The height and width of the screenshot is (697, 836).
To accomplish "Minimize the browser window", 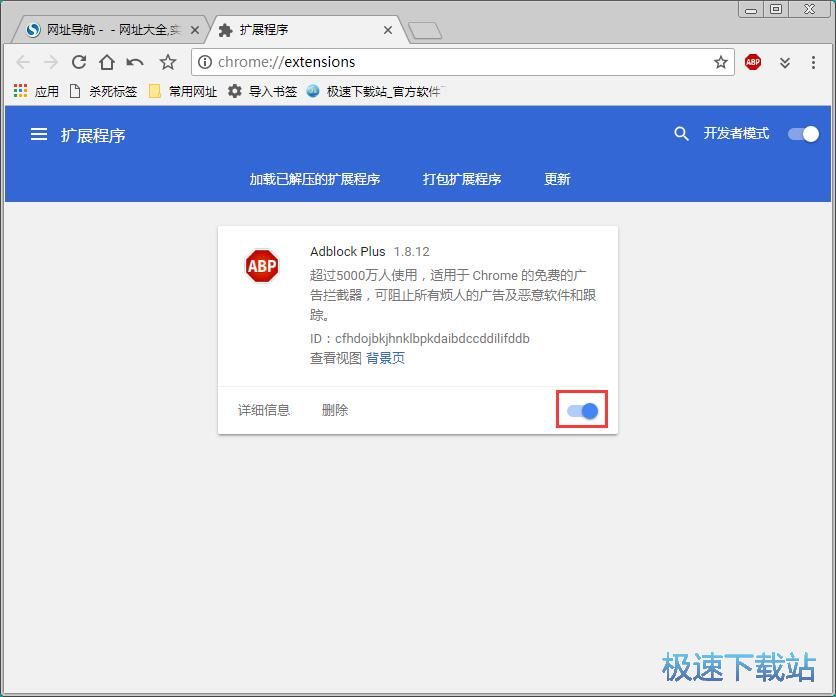I will pyautogui.click(x=751, y=10).
